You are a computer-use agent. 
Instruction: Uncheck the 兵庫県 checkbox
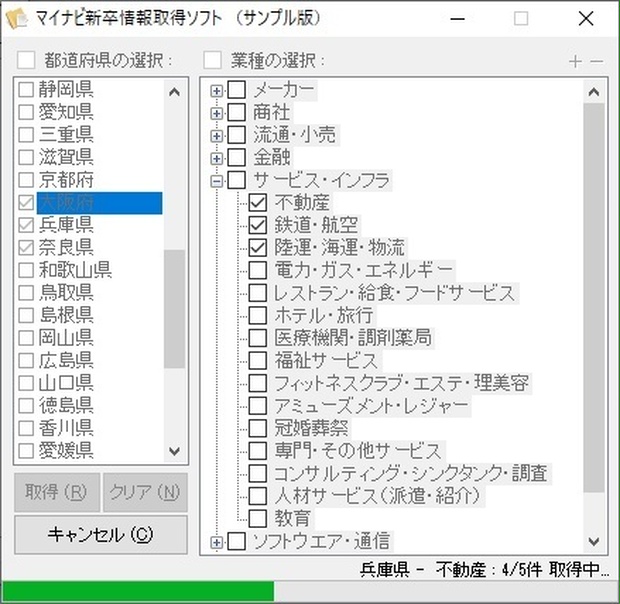(x=26, y=225)
